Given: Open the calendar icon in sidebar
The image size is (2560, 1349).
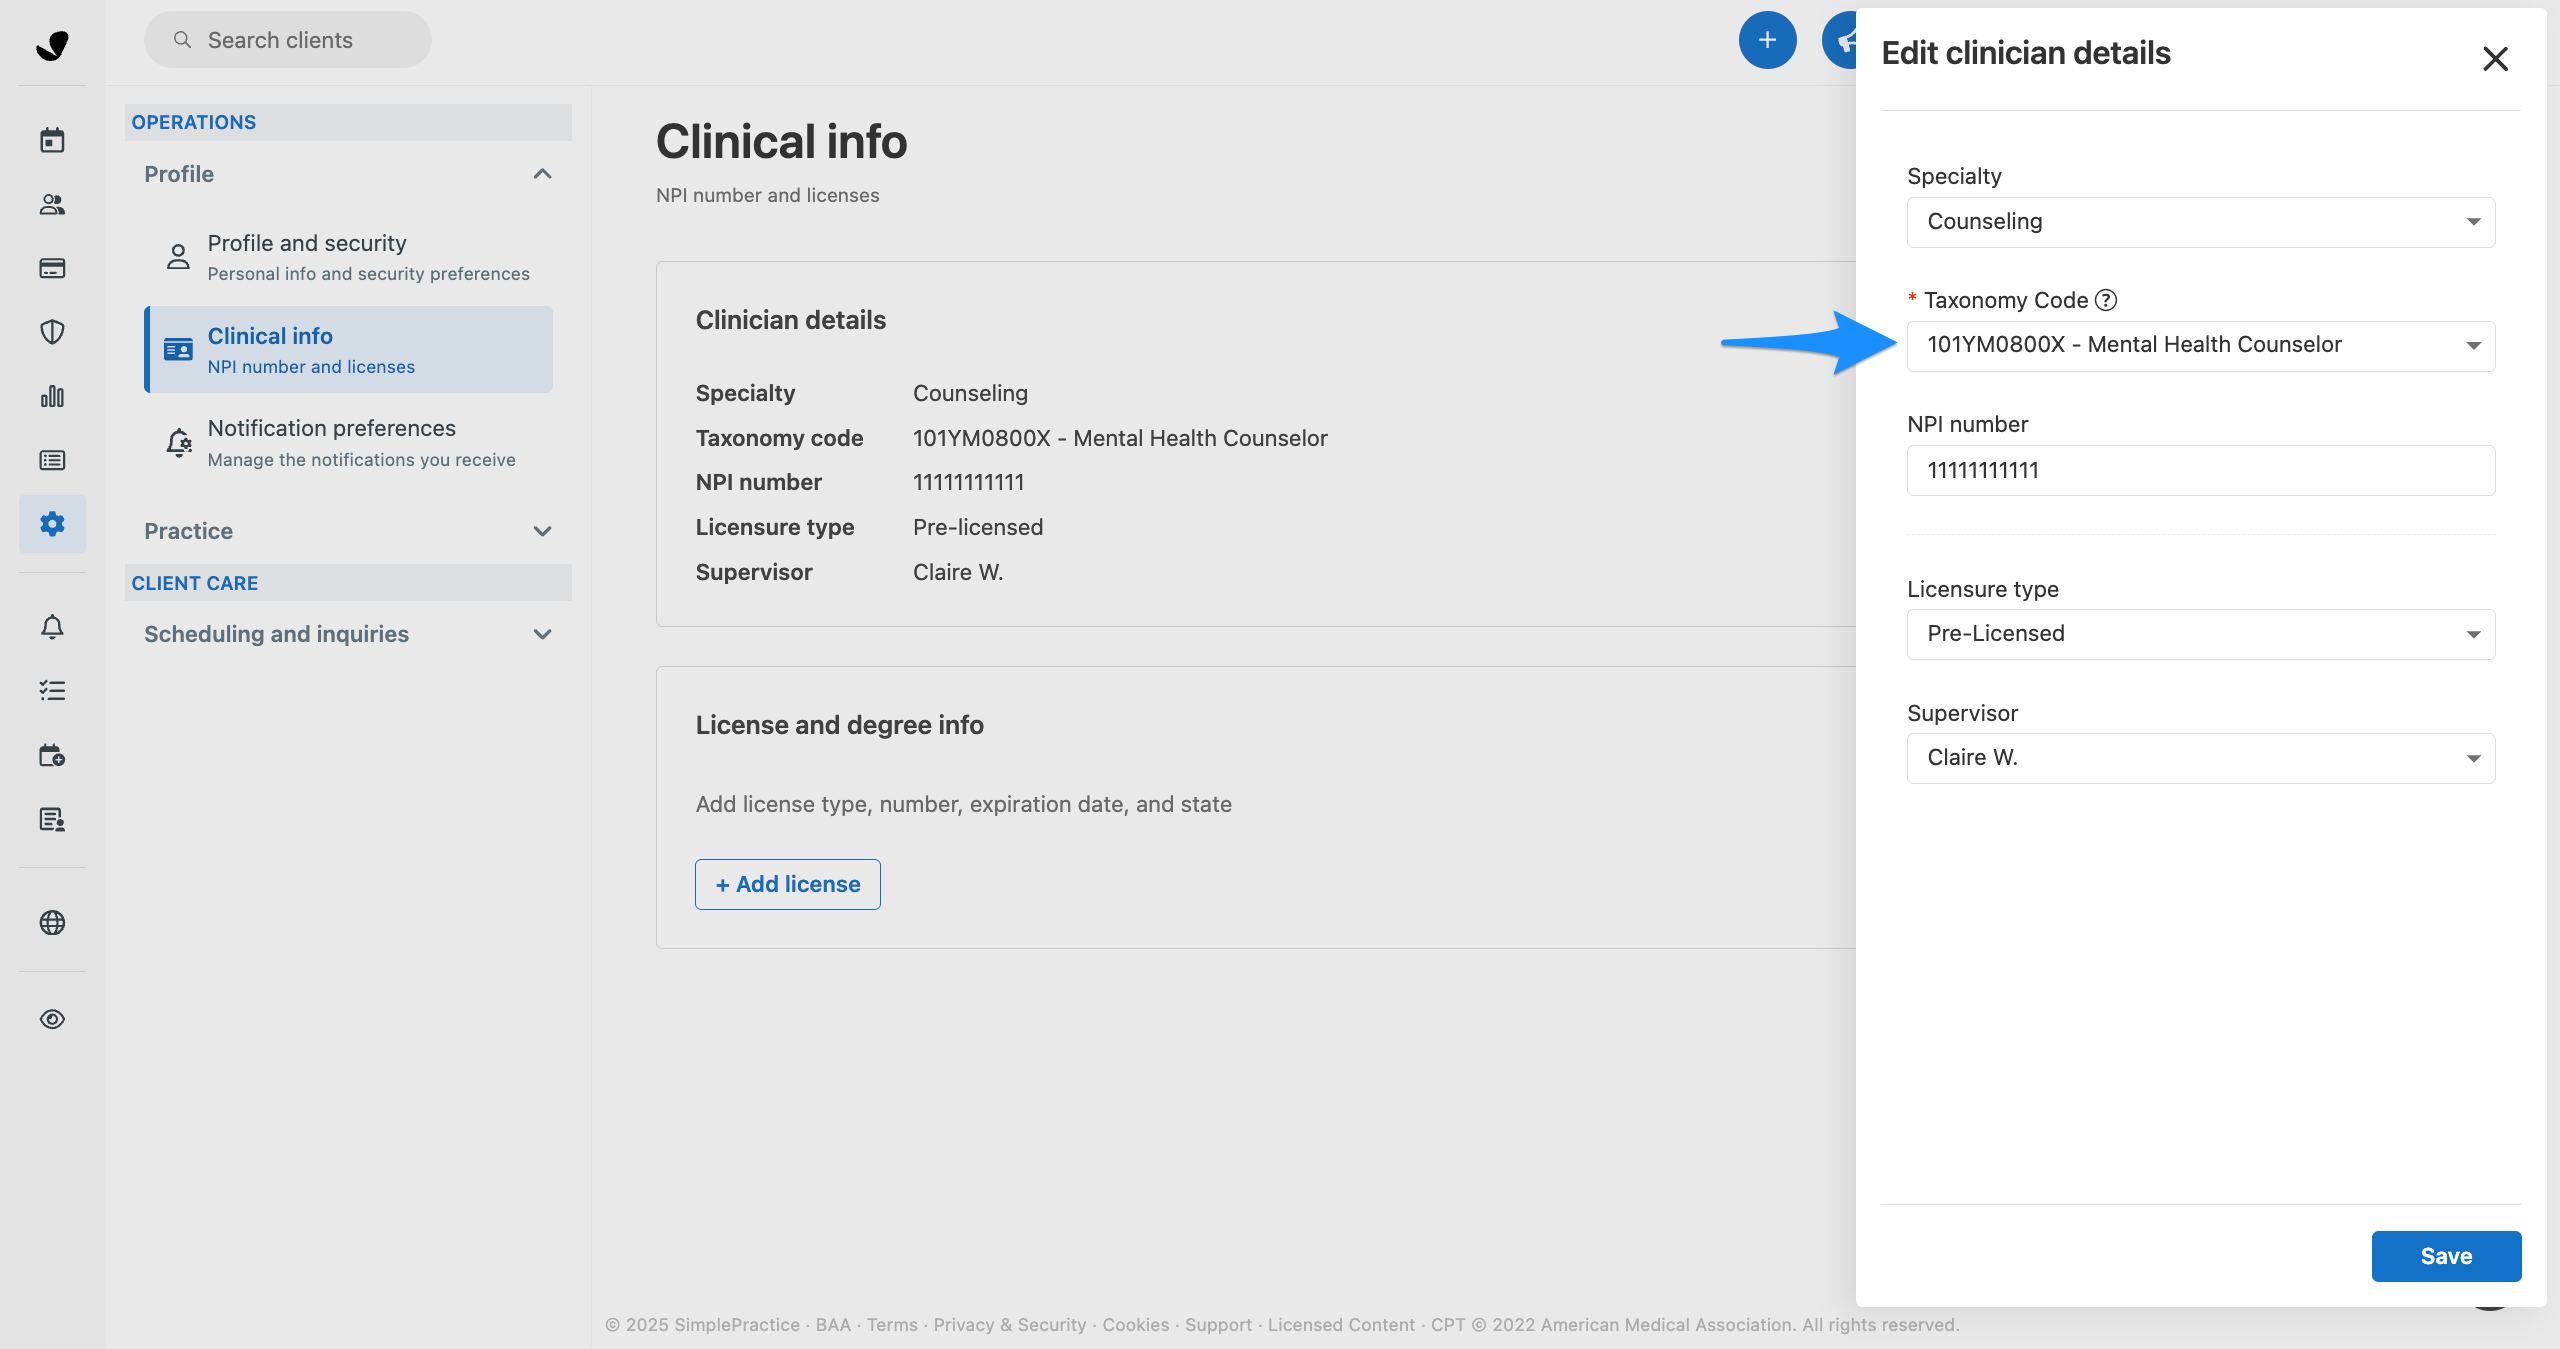Looking at the screenshot, I should [x=52, y=140].
